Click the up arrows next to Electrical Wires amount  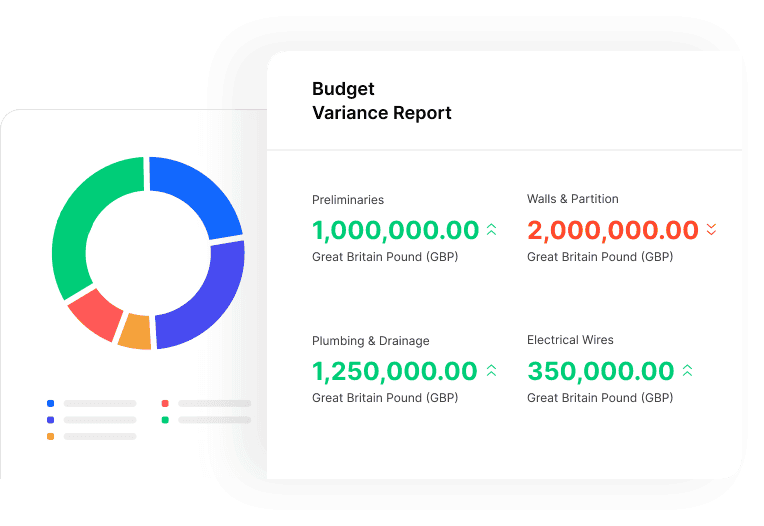tap(687, 371)
